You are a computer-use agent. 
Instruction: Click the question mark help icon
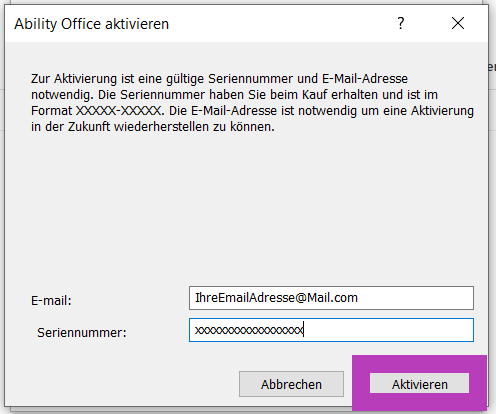[401, 23]
